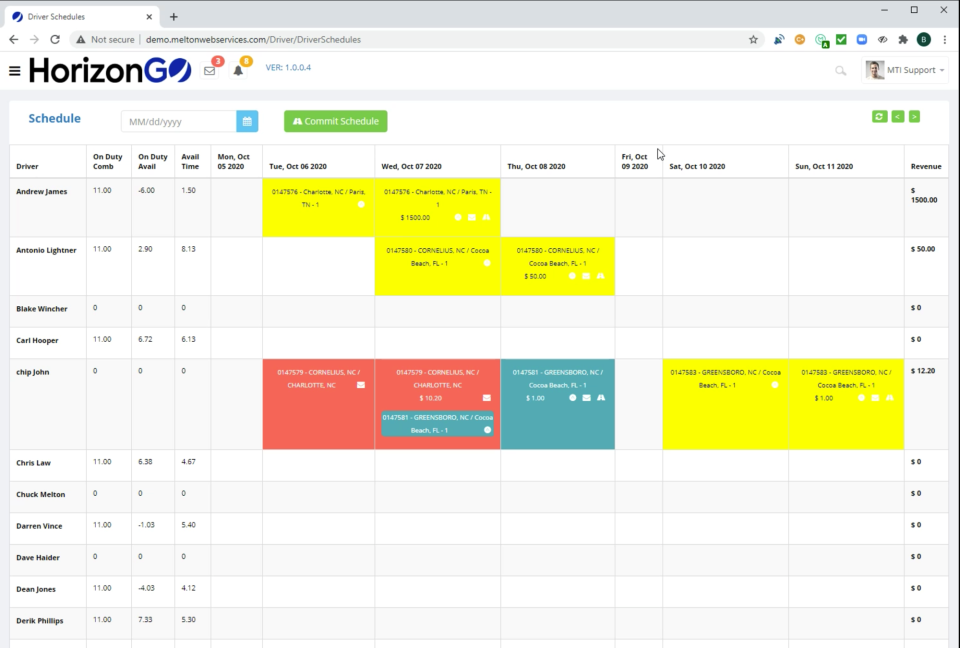Click round status icon on chip John Saturday load
The image size is (960, 648).
(x=775, y=385)
